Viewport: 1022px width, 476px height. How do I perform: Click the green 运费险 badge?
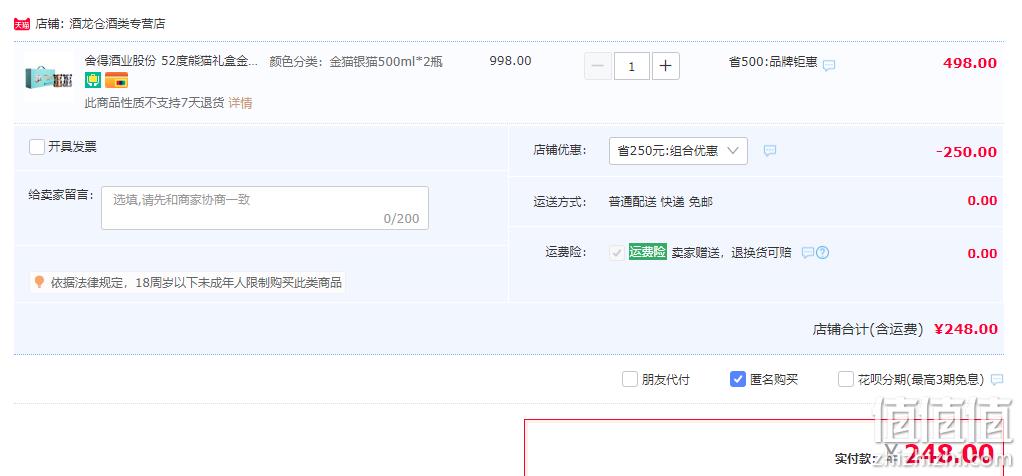pyautogui.click(x=647, y=252)
